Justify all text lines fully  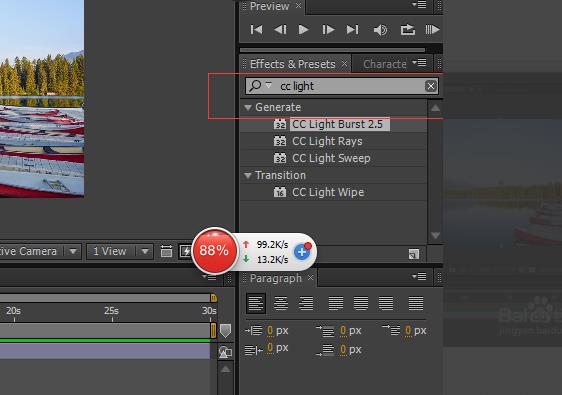pos(416,303)
